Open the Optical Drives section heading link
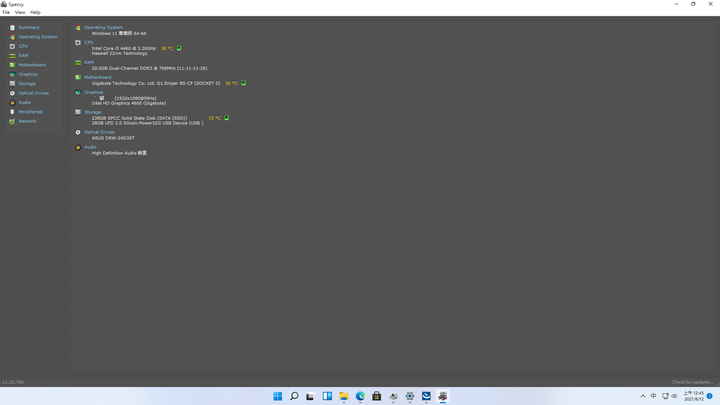The width and height of the screenshot is (720, 405). click(99, 132)
